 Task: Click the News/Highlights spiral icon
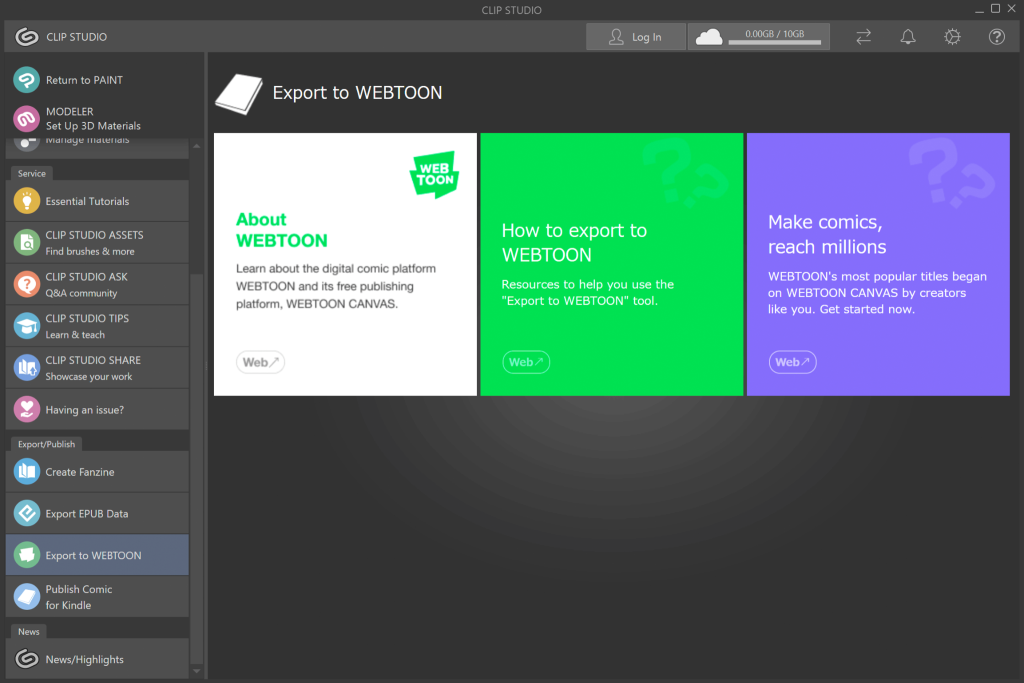point(27,659)
